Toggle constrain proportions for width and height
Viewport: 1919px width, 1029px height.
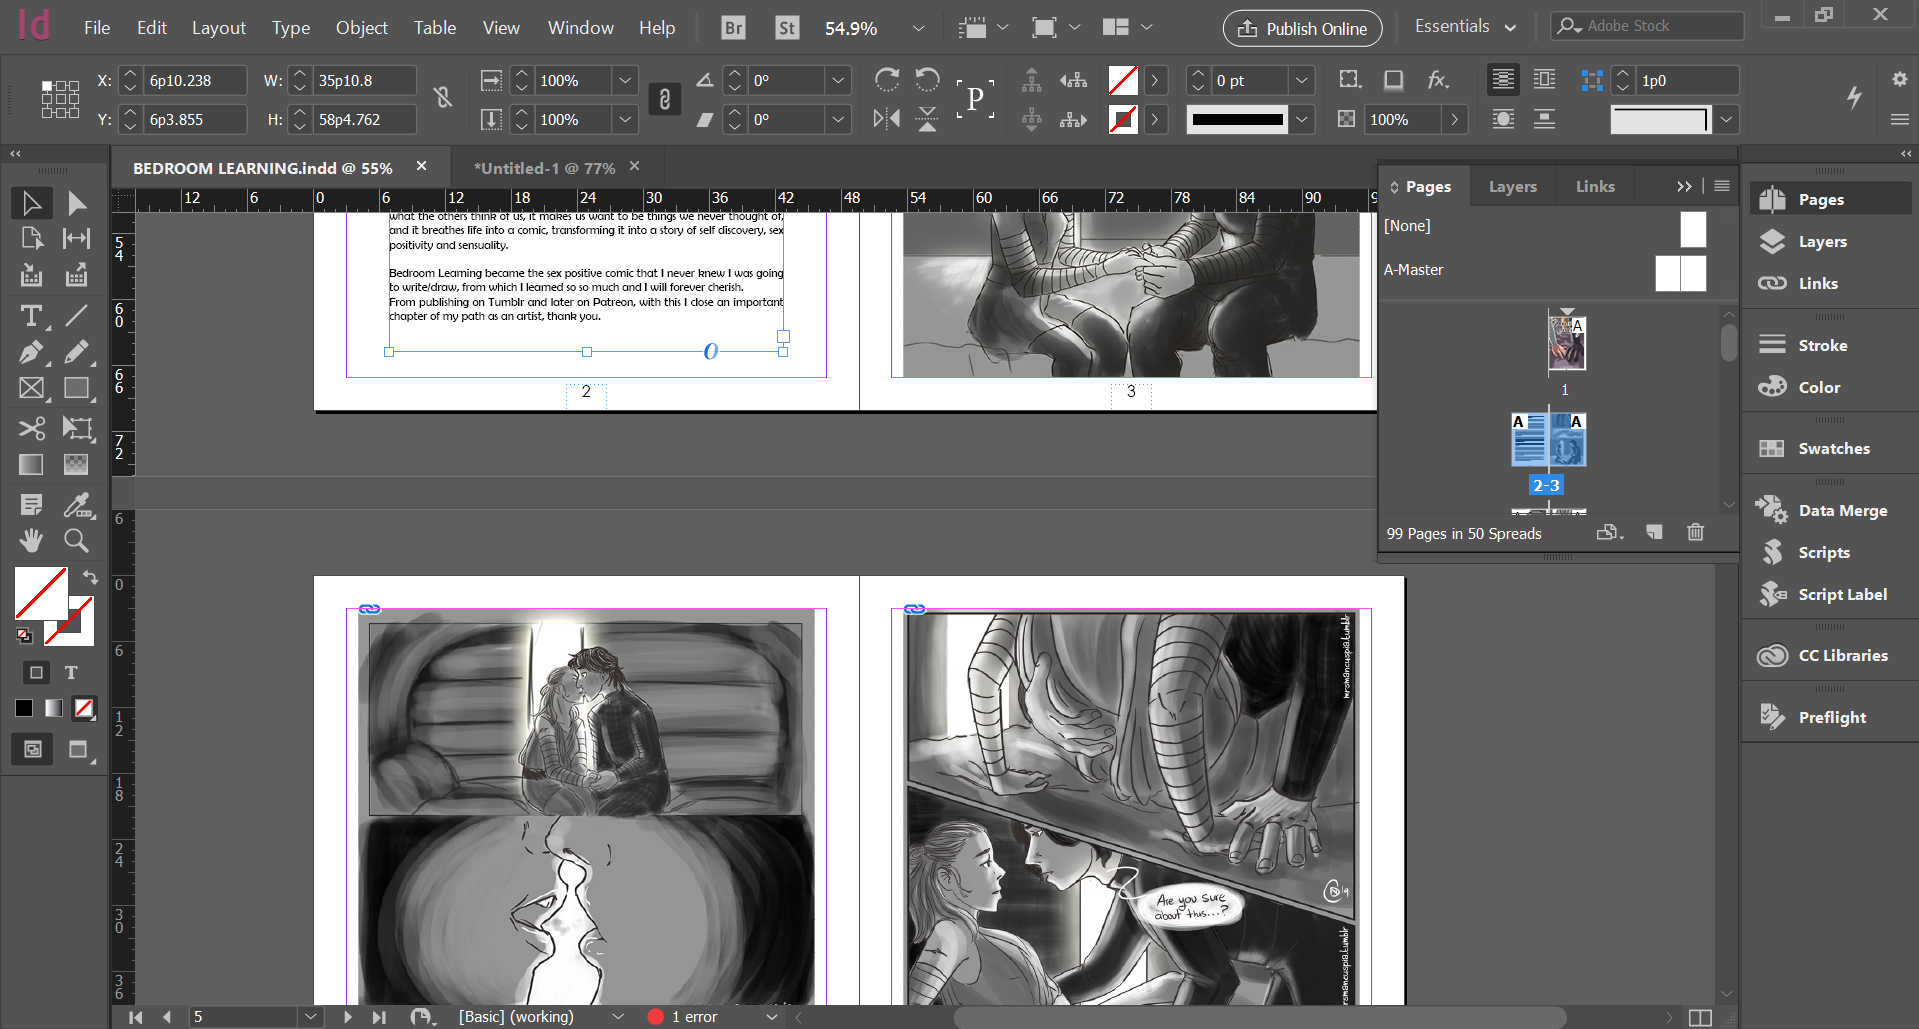[443, 97]
